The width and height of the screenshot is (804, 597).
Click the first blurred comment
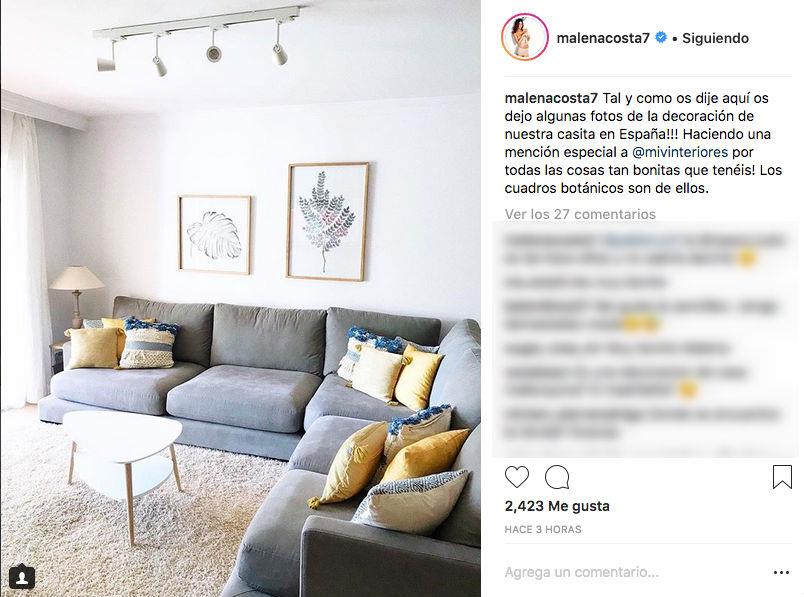coord(645,248)
